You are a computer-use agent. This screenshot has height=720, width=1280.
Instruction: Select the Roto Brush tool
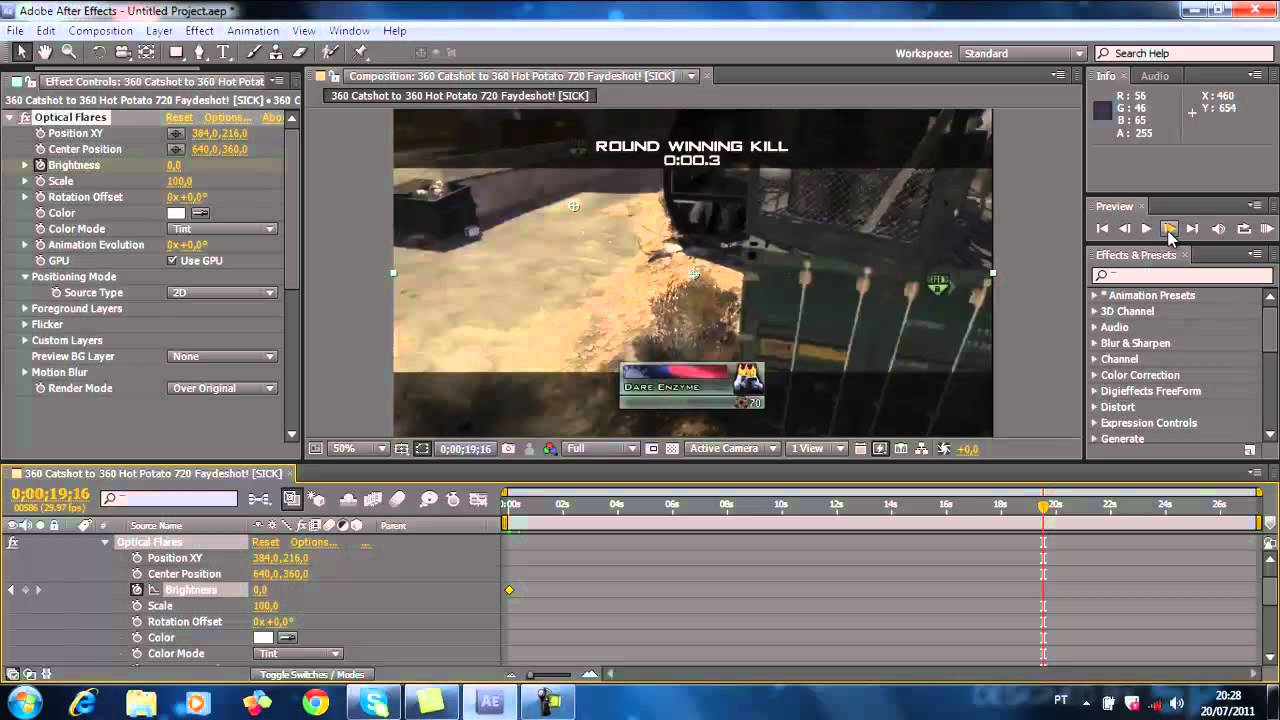(331, 52)
